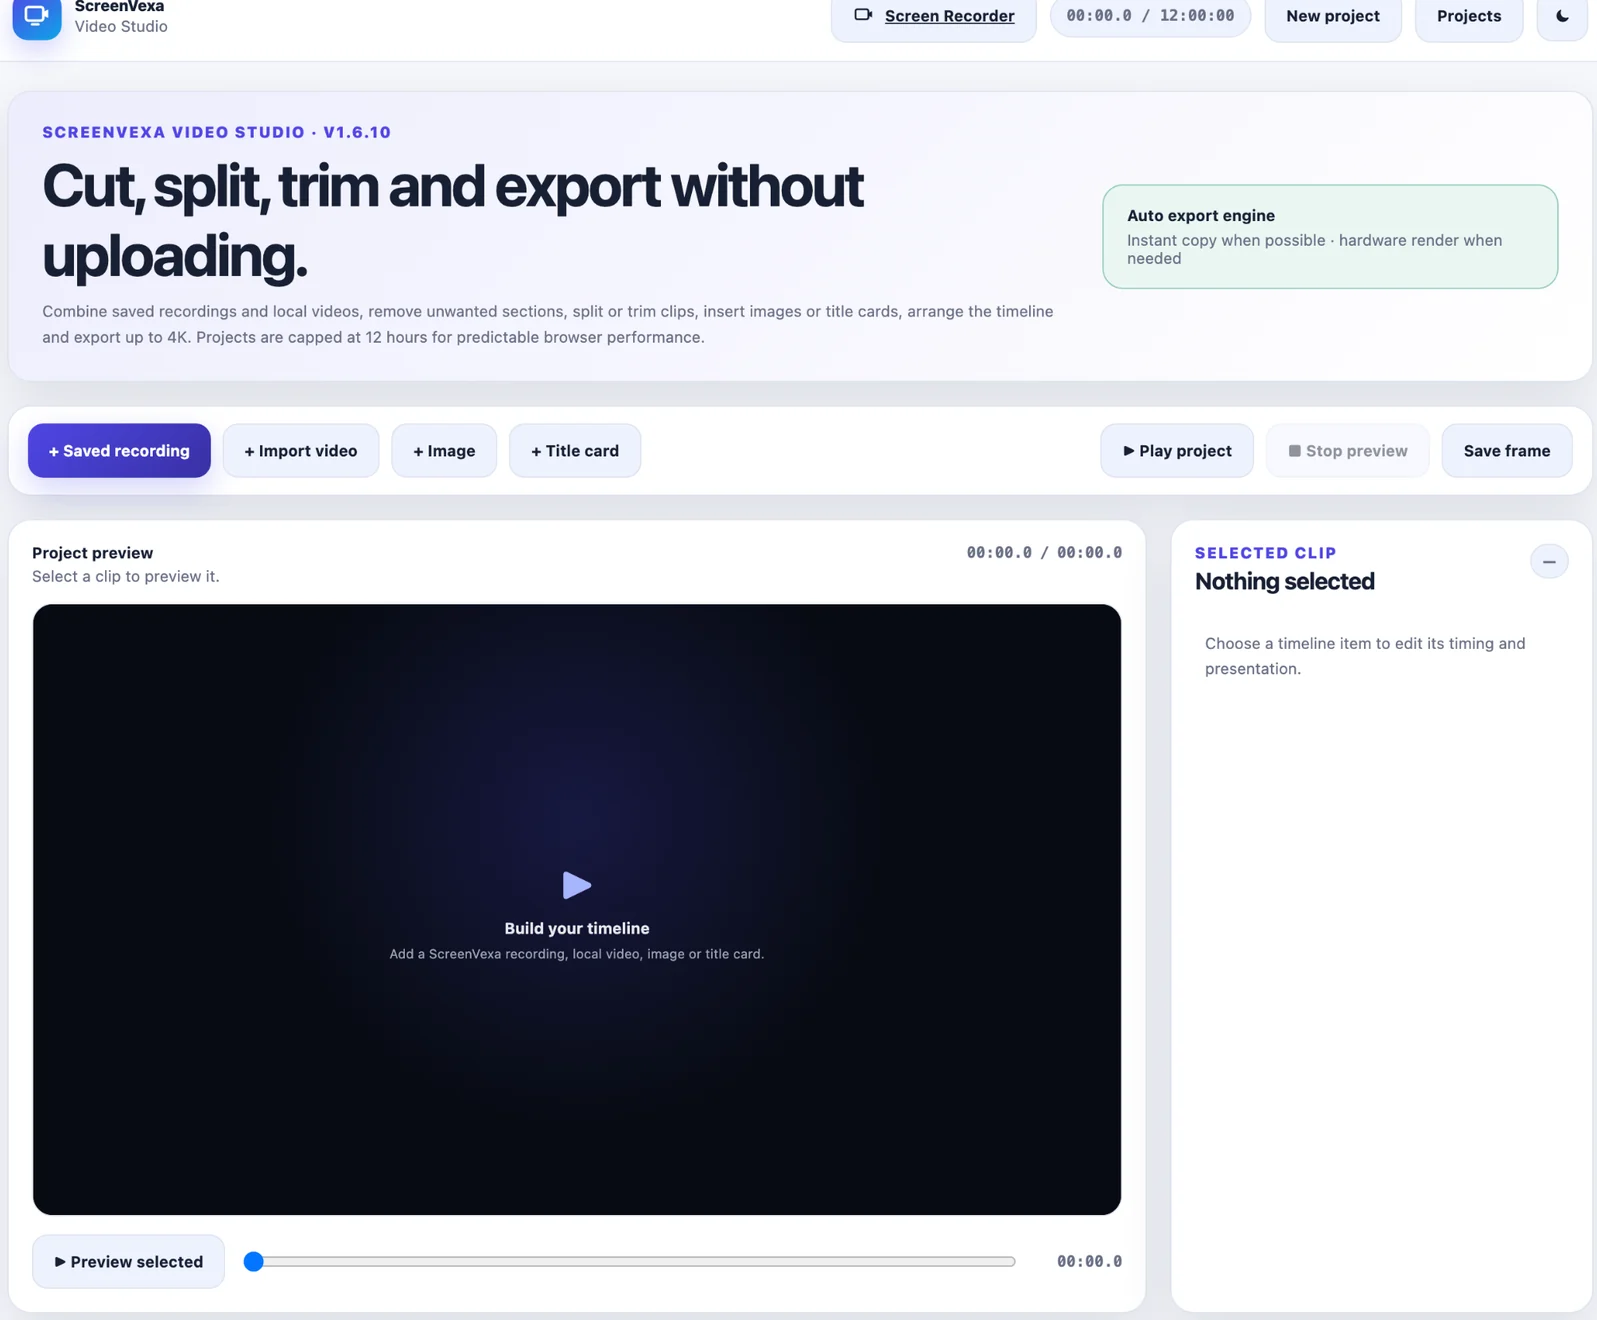
Task: Click the Nothing selected heading
Action: 1285,582
